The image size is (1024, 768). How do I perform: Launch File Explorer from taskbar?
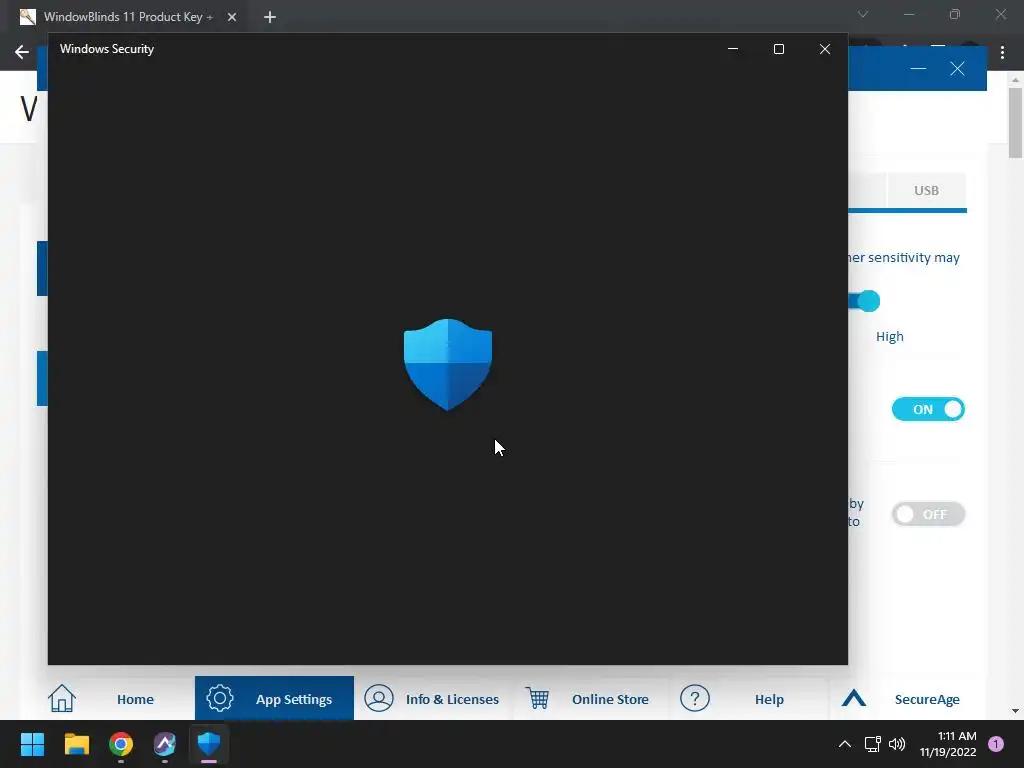click(x=76, y=744)
